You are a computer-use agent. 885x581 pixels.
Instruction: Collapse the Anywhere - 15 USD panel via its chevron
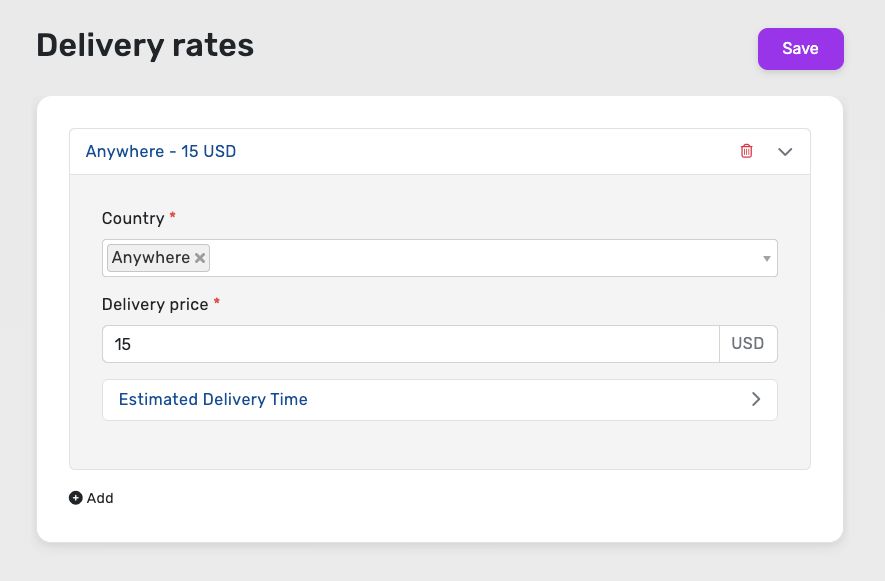pos(785,152)
